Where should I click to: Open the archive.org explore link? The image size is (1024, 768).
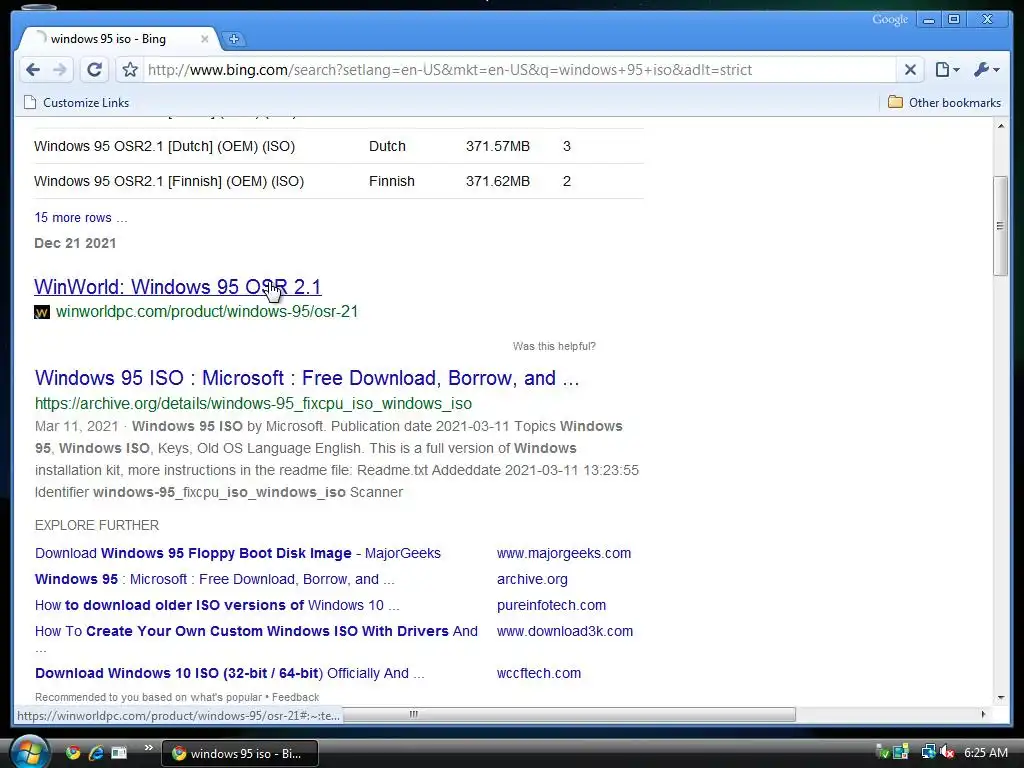532,579
